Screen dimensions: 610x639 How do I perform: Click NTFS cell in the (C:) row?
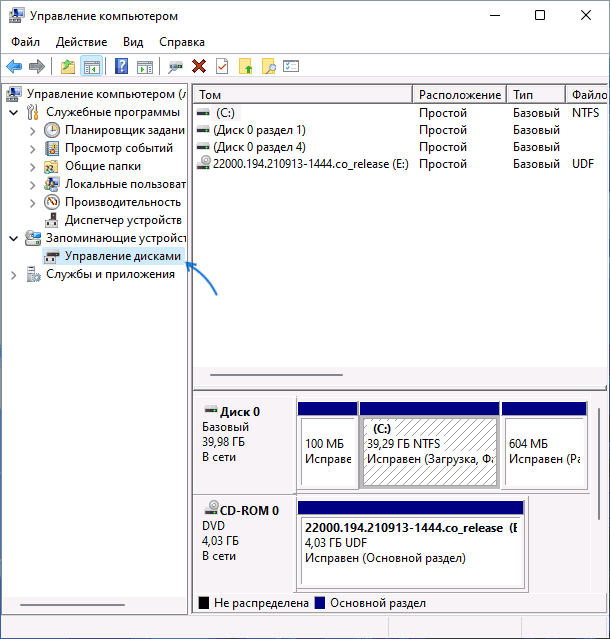pos(585,112)
